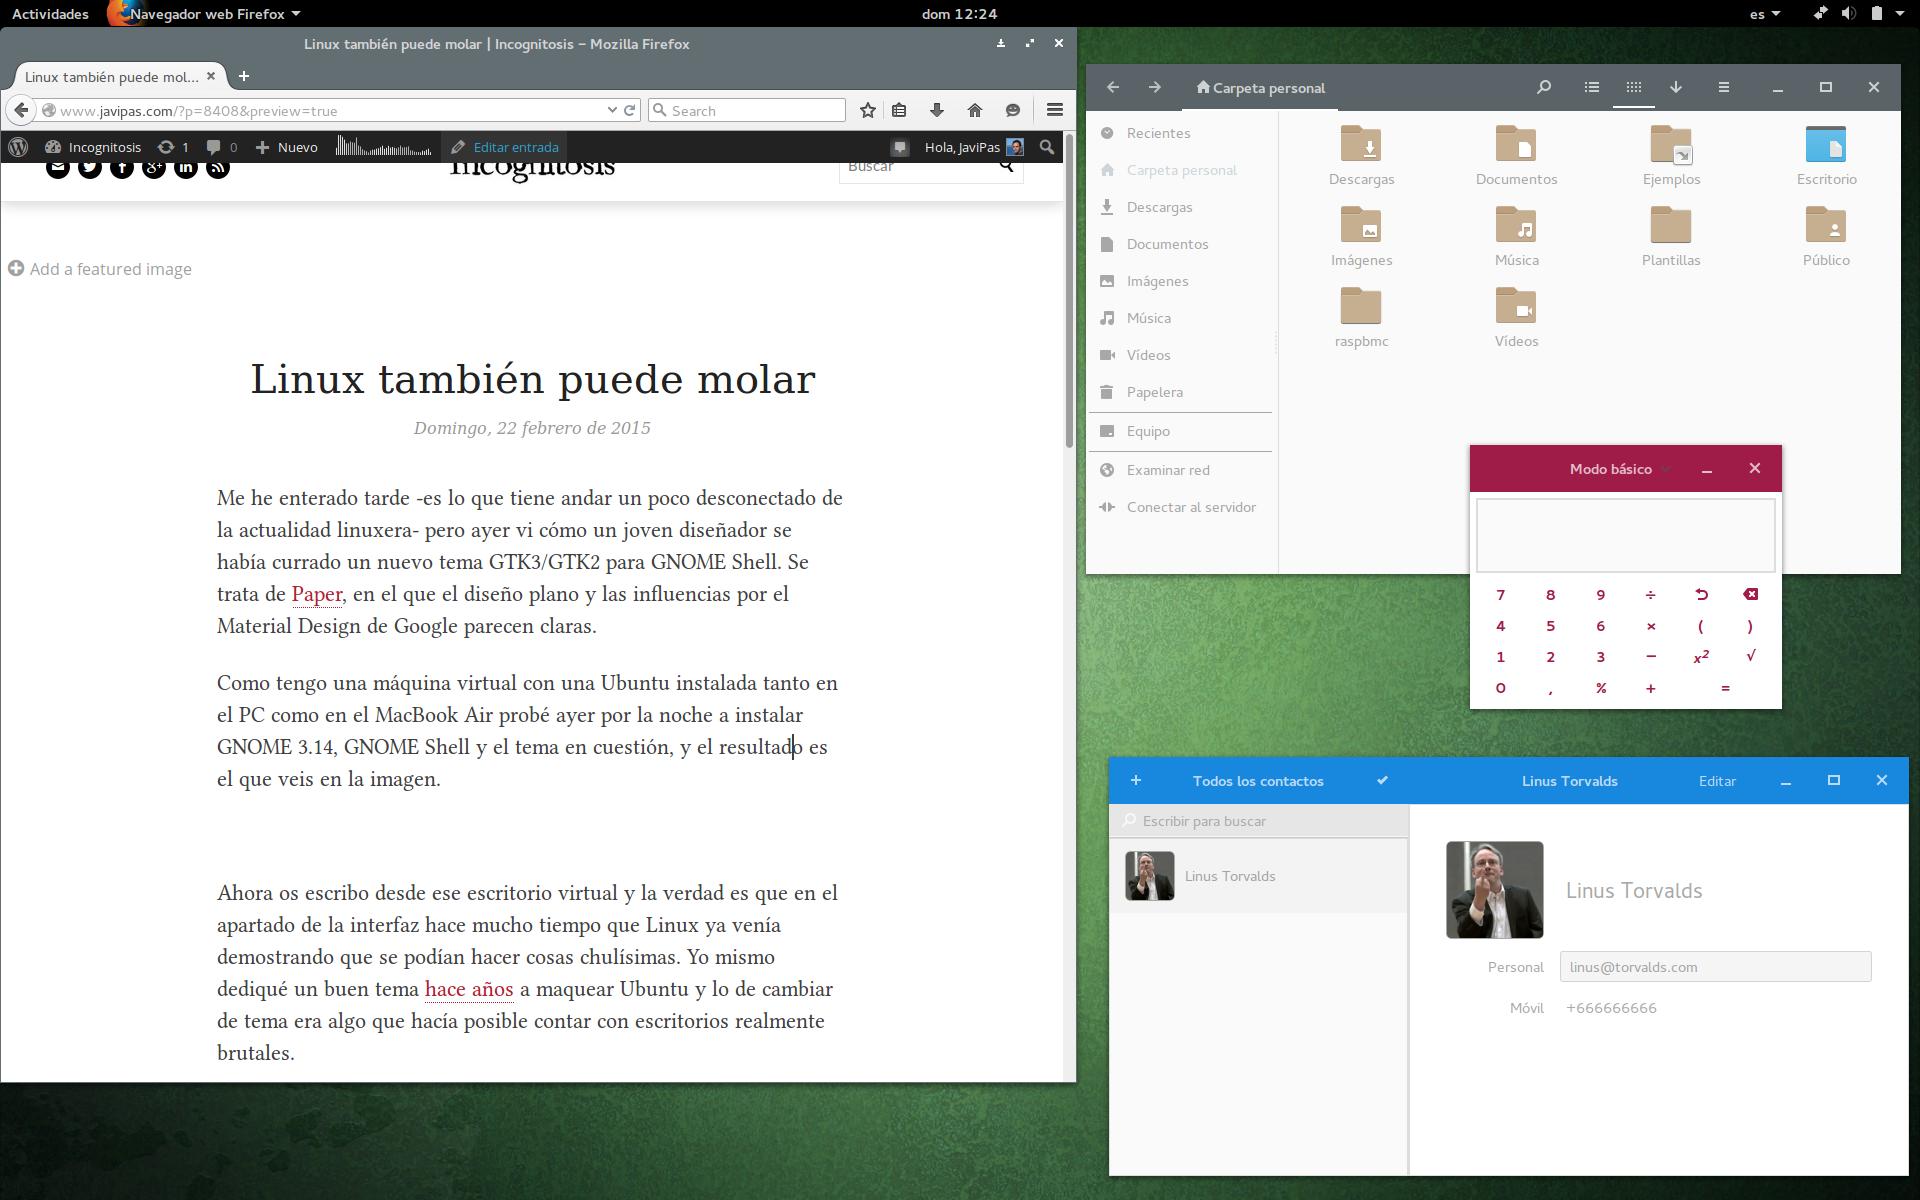Viewport: 1920px width, 1200px height.
Task: Click the Firefox bookmark star icon
Action: [867, 110]
